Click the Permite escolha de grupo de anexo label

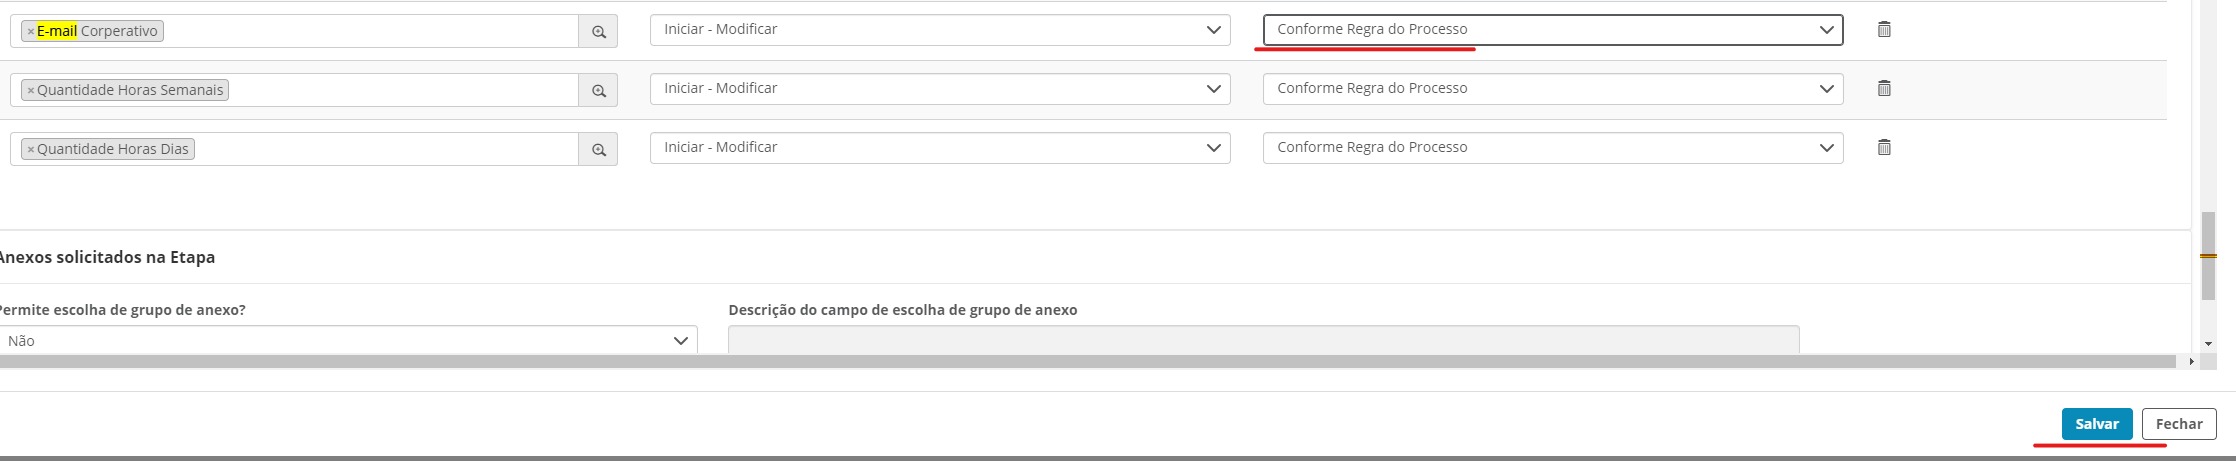121,310
